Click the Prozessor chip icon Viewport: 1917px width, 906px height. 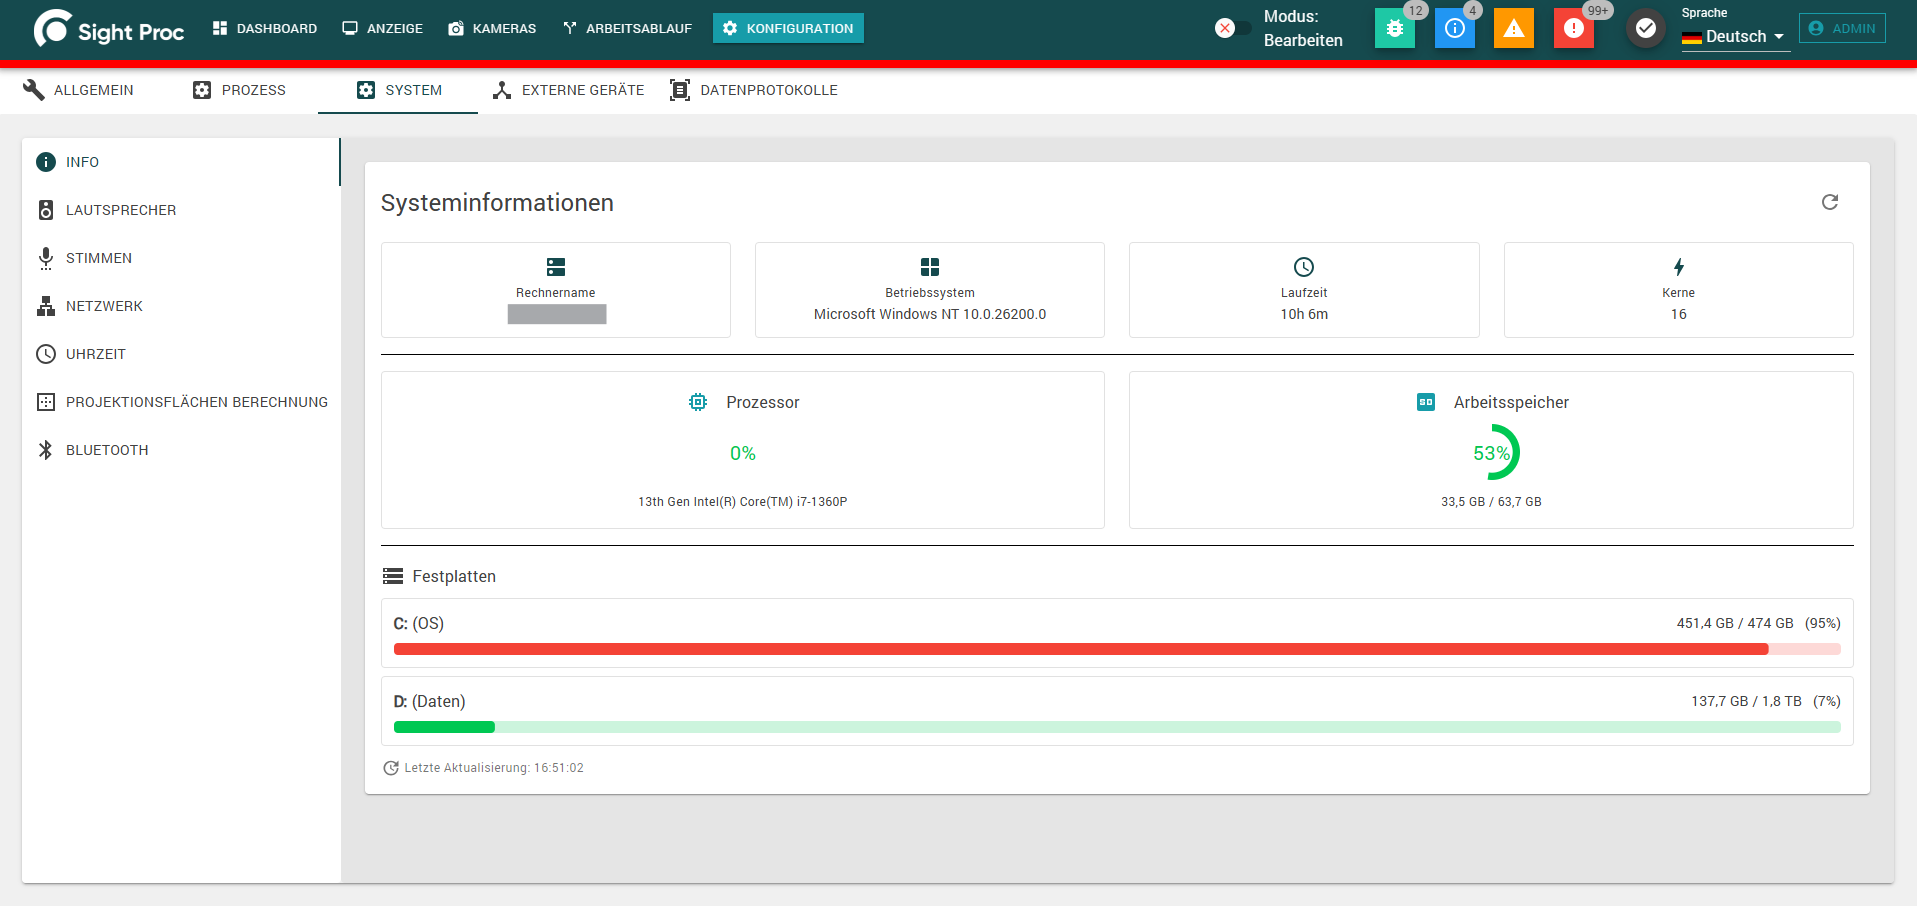click(x=698, y=402)
